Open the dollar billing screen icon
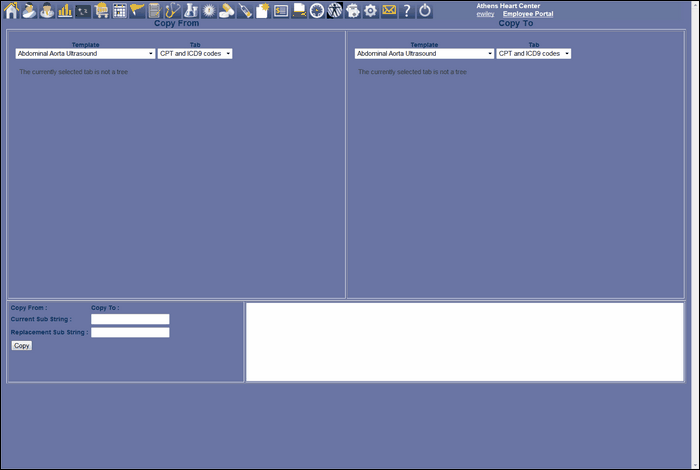700x470 pixels. tap(281, 10)
